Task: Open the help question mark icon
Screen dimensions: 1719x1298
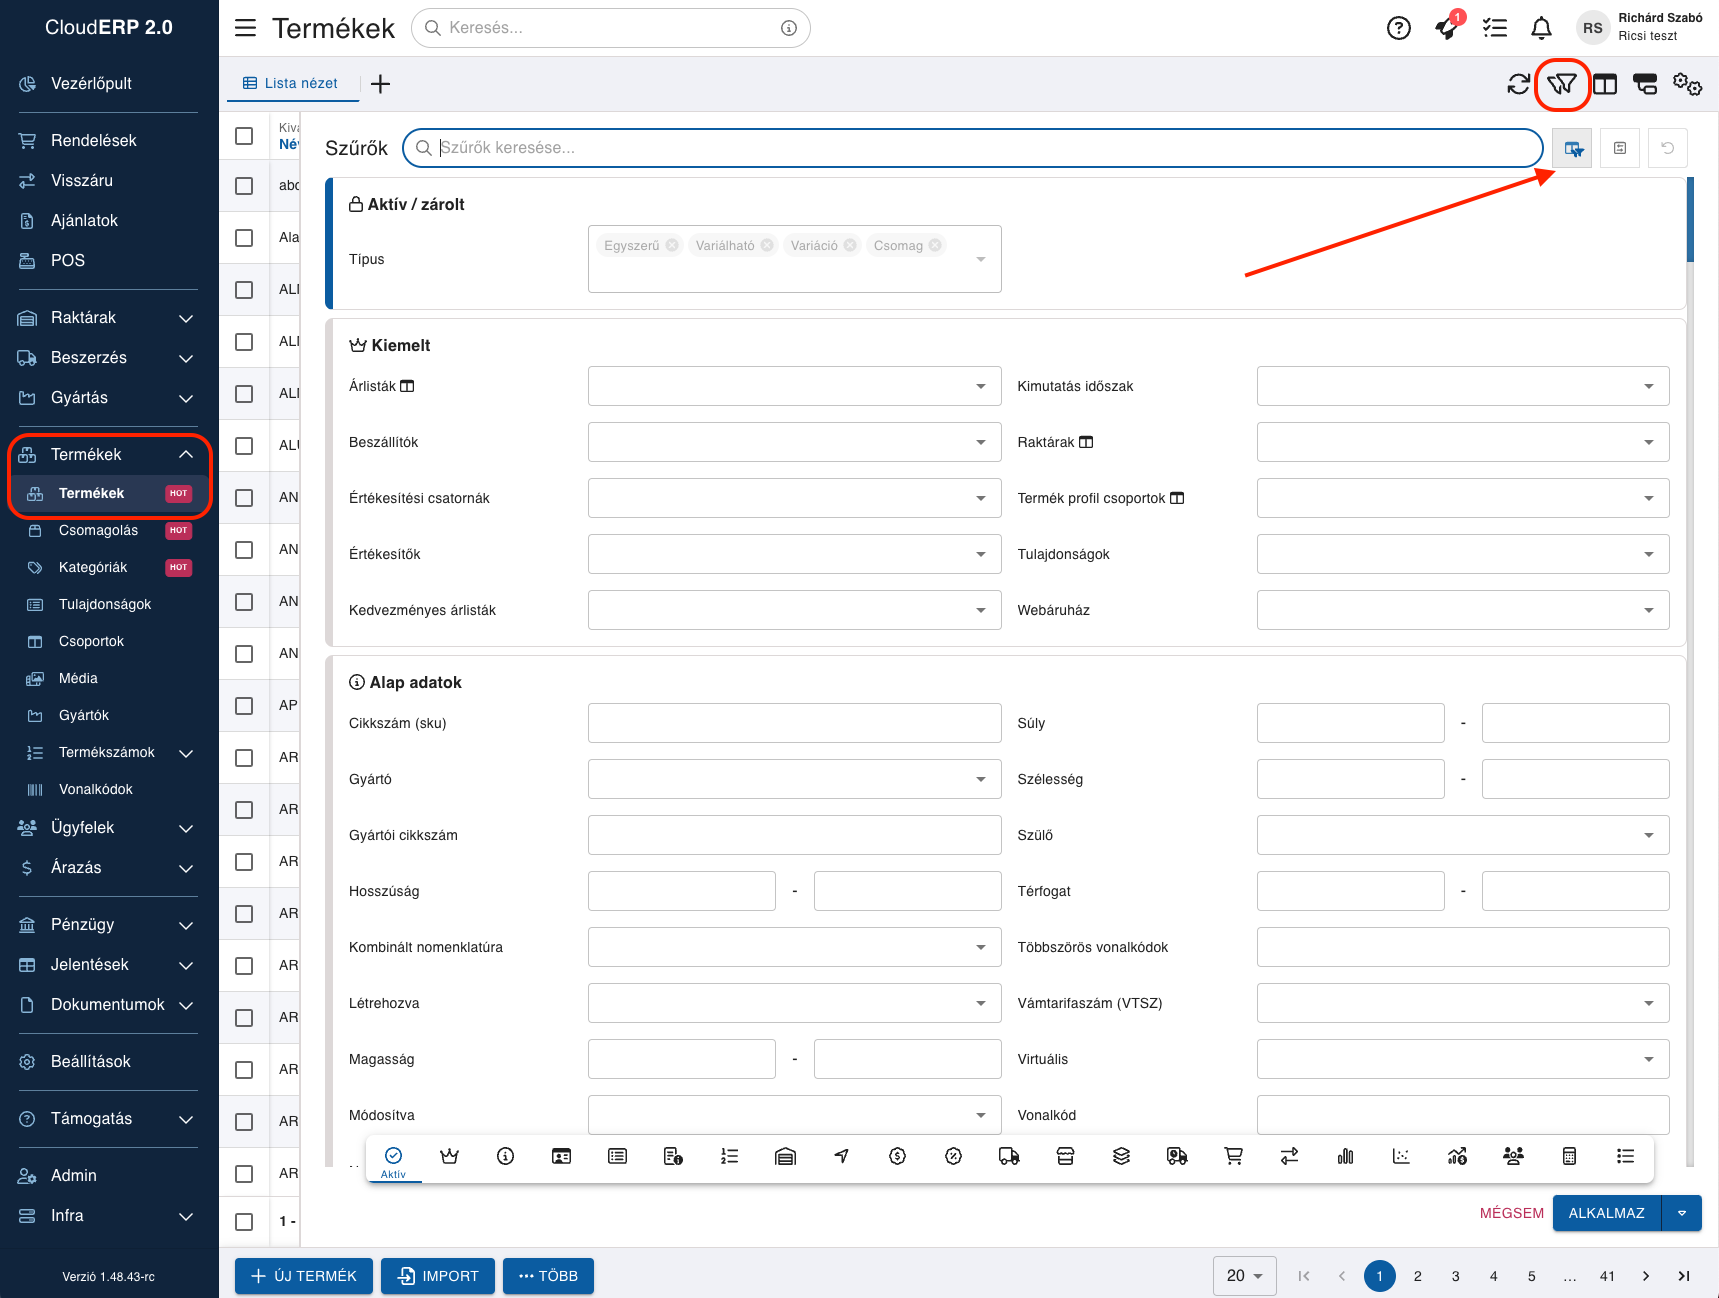Action: [x=1399, y=28]
